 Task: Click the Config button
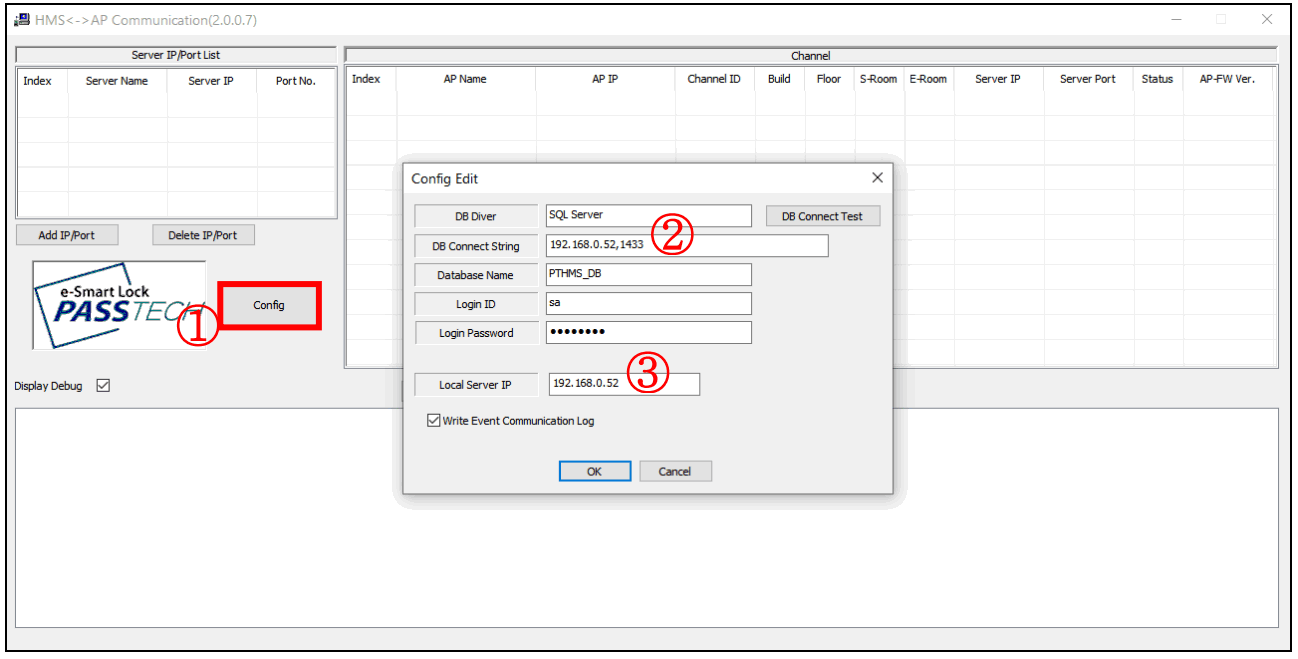[x=269, y=305]
